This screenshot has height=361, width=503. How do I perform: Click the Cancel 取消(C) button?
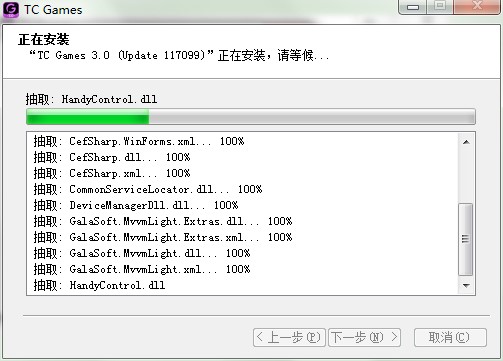[450, 337]
